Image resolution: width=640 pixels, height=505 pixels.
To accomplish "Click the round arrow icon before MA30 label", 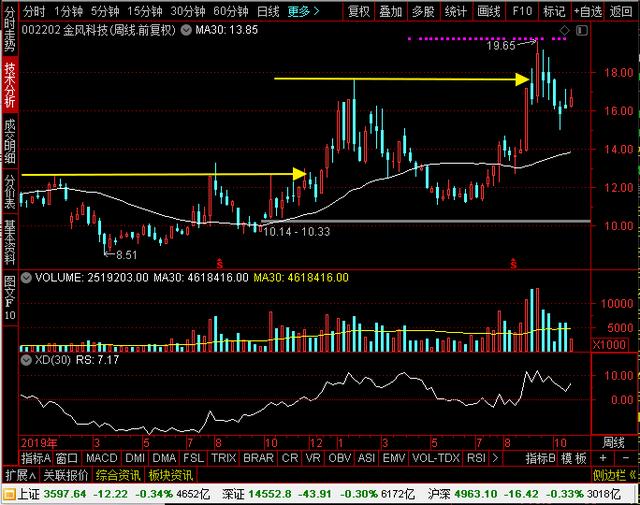I will pyautogui.click(x=186, y=31).
